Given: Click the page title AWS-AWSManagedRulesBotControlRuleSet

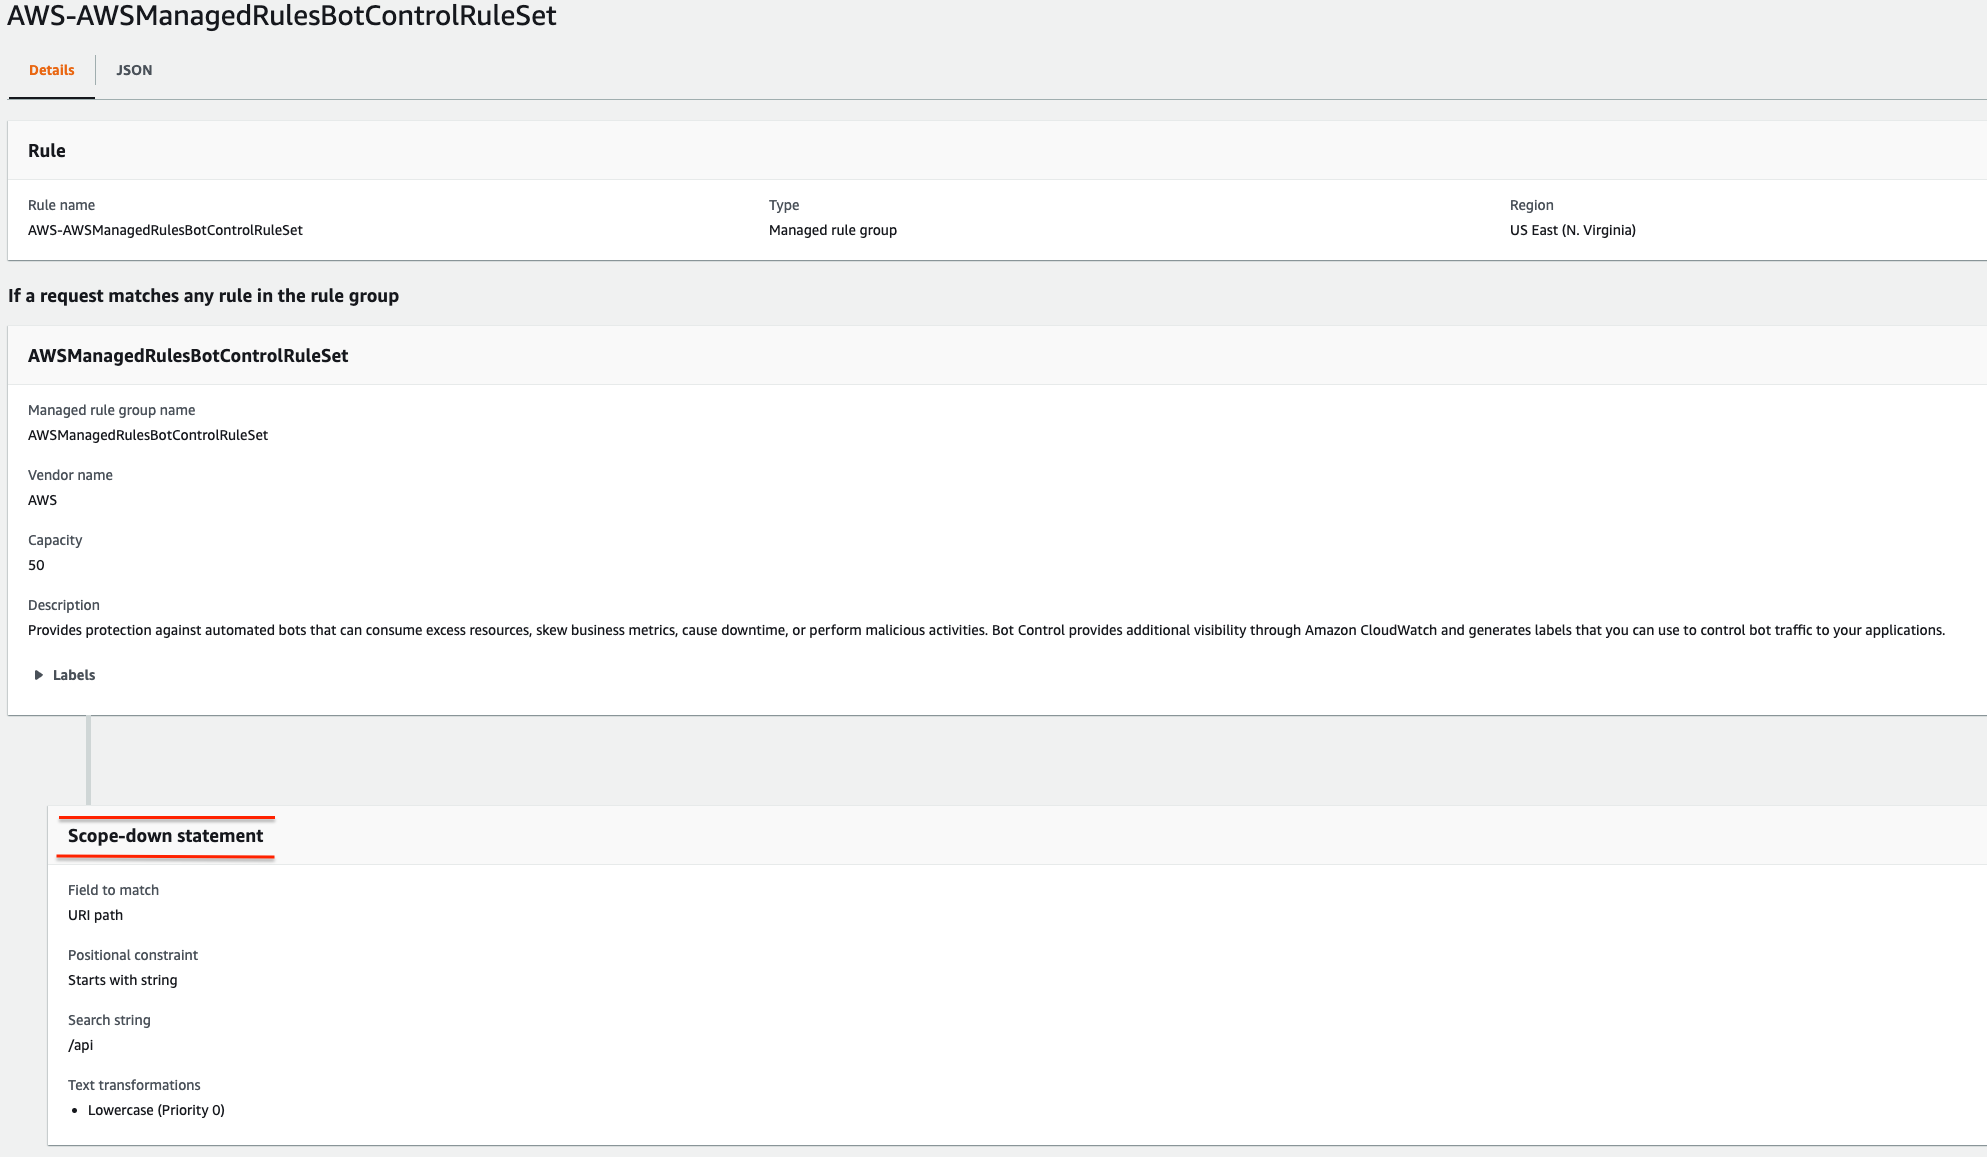Looking at the screenshot, I should (282, 16).
